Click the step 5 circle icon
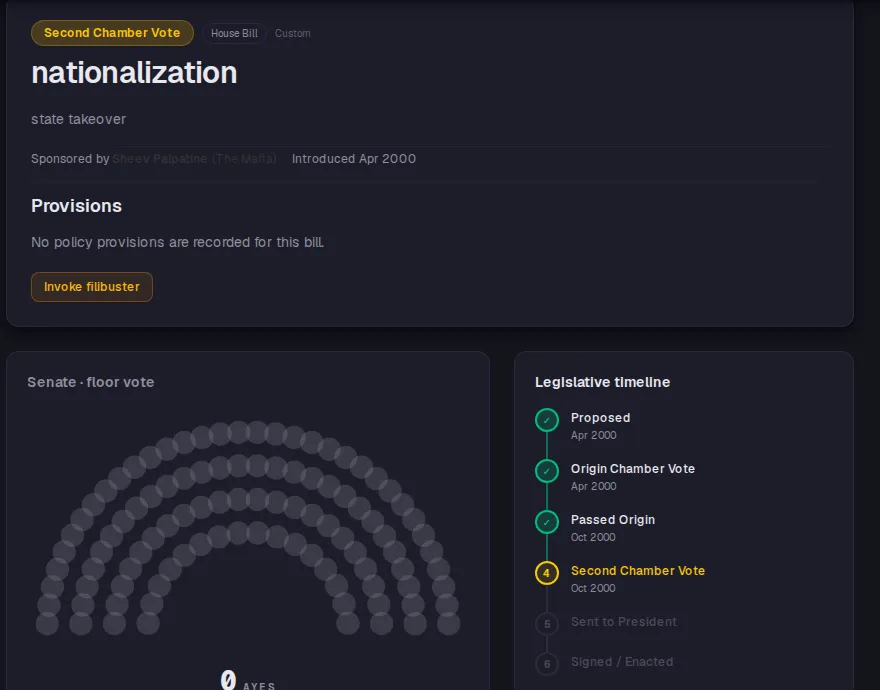The image size is (880, 690). (547, 624)
